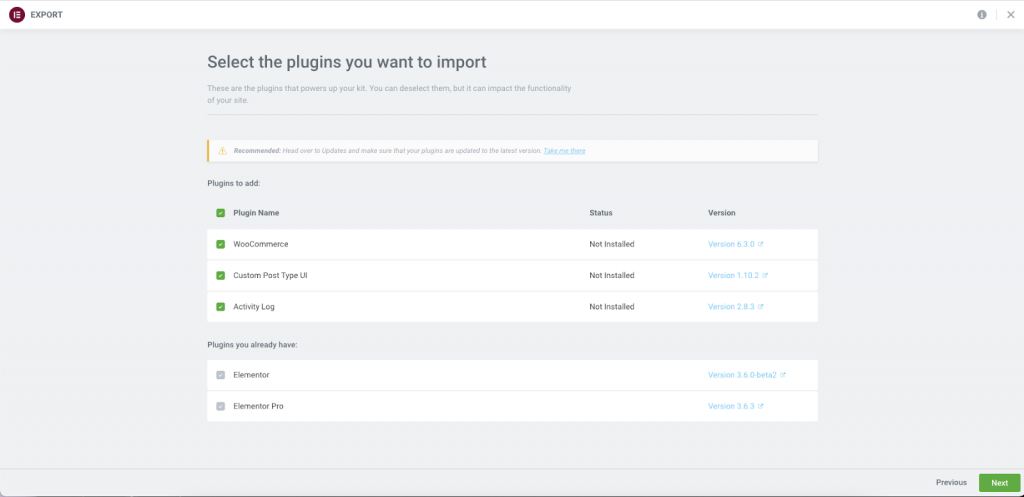Click the Elementor logo icon
Screen dimensions: 1024x497
click(x=16, y=15)
